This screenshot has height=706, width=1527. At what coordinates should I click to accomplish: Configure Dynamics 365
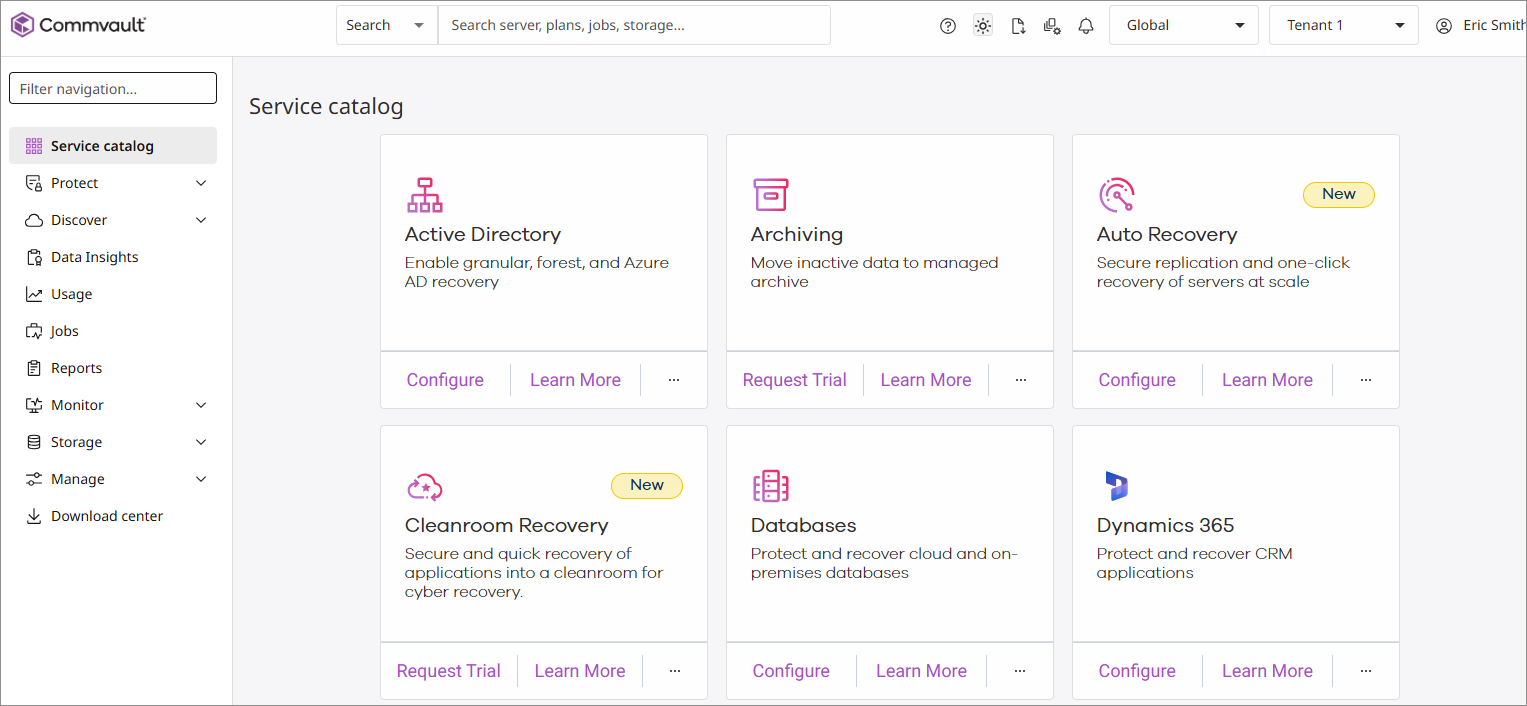1137,671
